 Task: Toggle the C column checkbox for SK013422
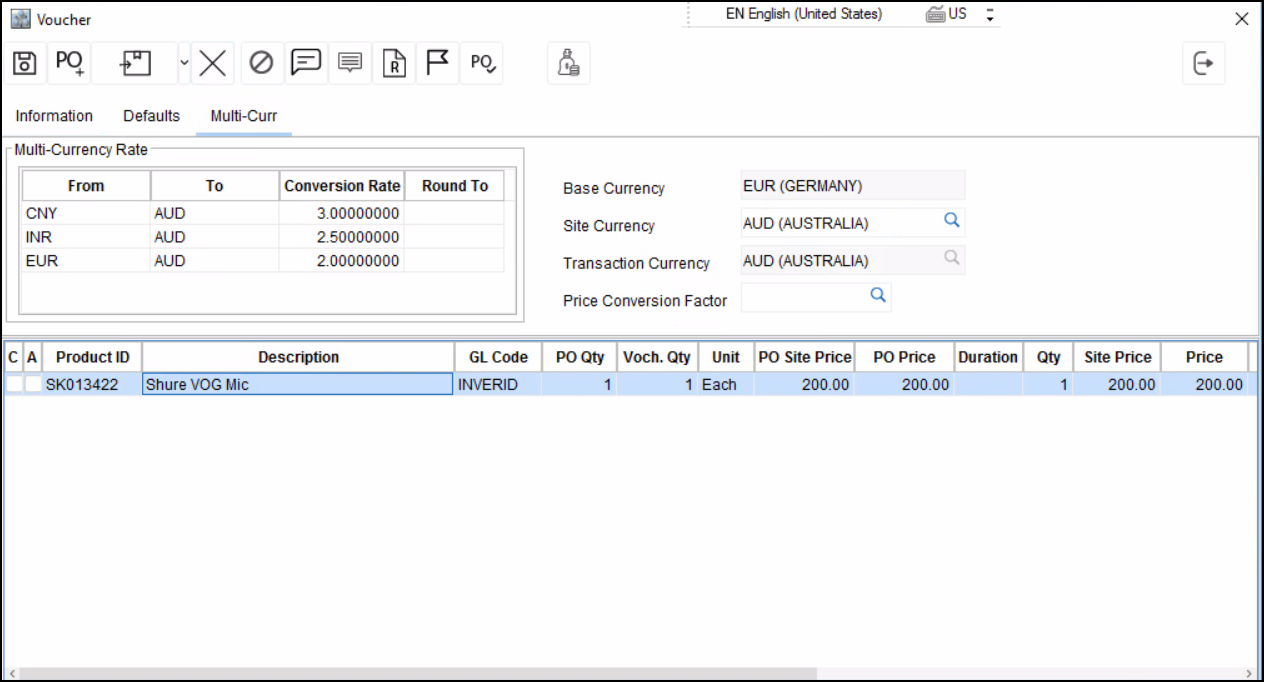(x=14, y=384)
